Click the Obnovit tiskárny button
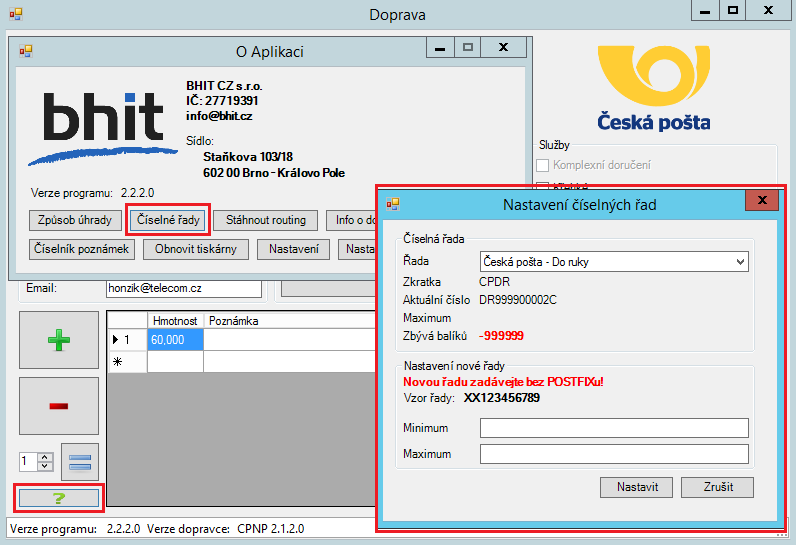Screen dimensions: 796x545 (196, 249)
